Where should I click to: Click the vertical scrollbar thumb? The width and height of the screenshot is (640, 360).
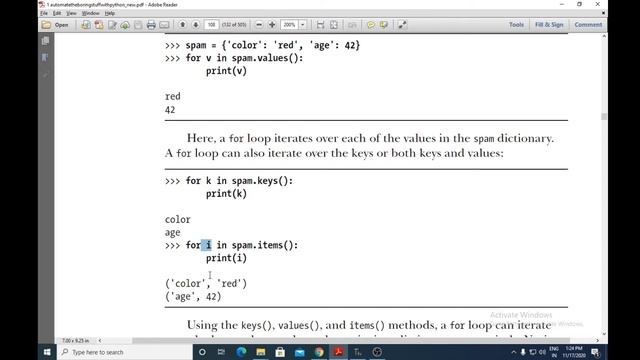pos(604,116)
